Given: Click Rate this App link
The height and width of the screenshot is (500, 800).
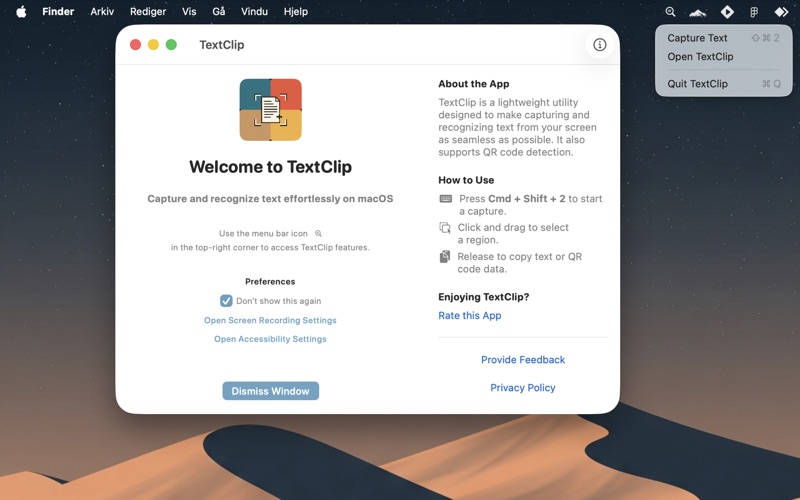Looking at the screenshot, I should (470, 315).
